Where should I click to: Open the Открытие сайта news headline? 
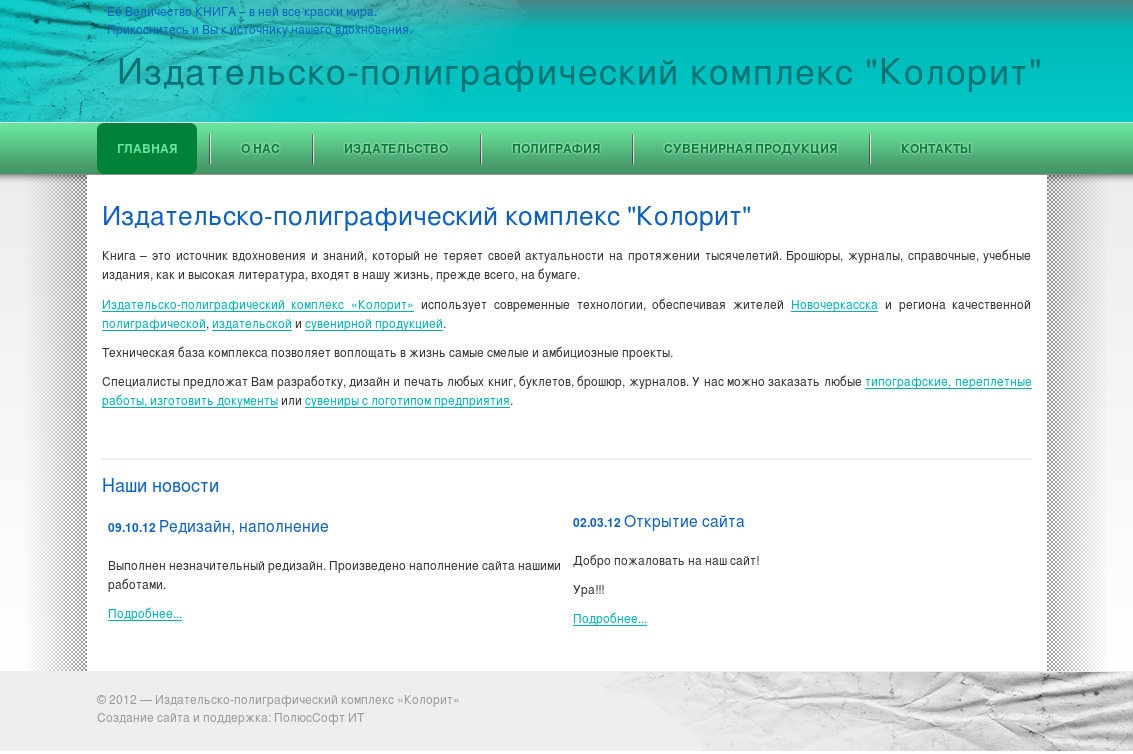[x=683, y=522]
